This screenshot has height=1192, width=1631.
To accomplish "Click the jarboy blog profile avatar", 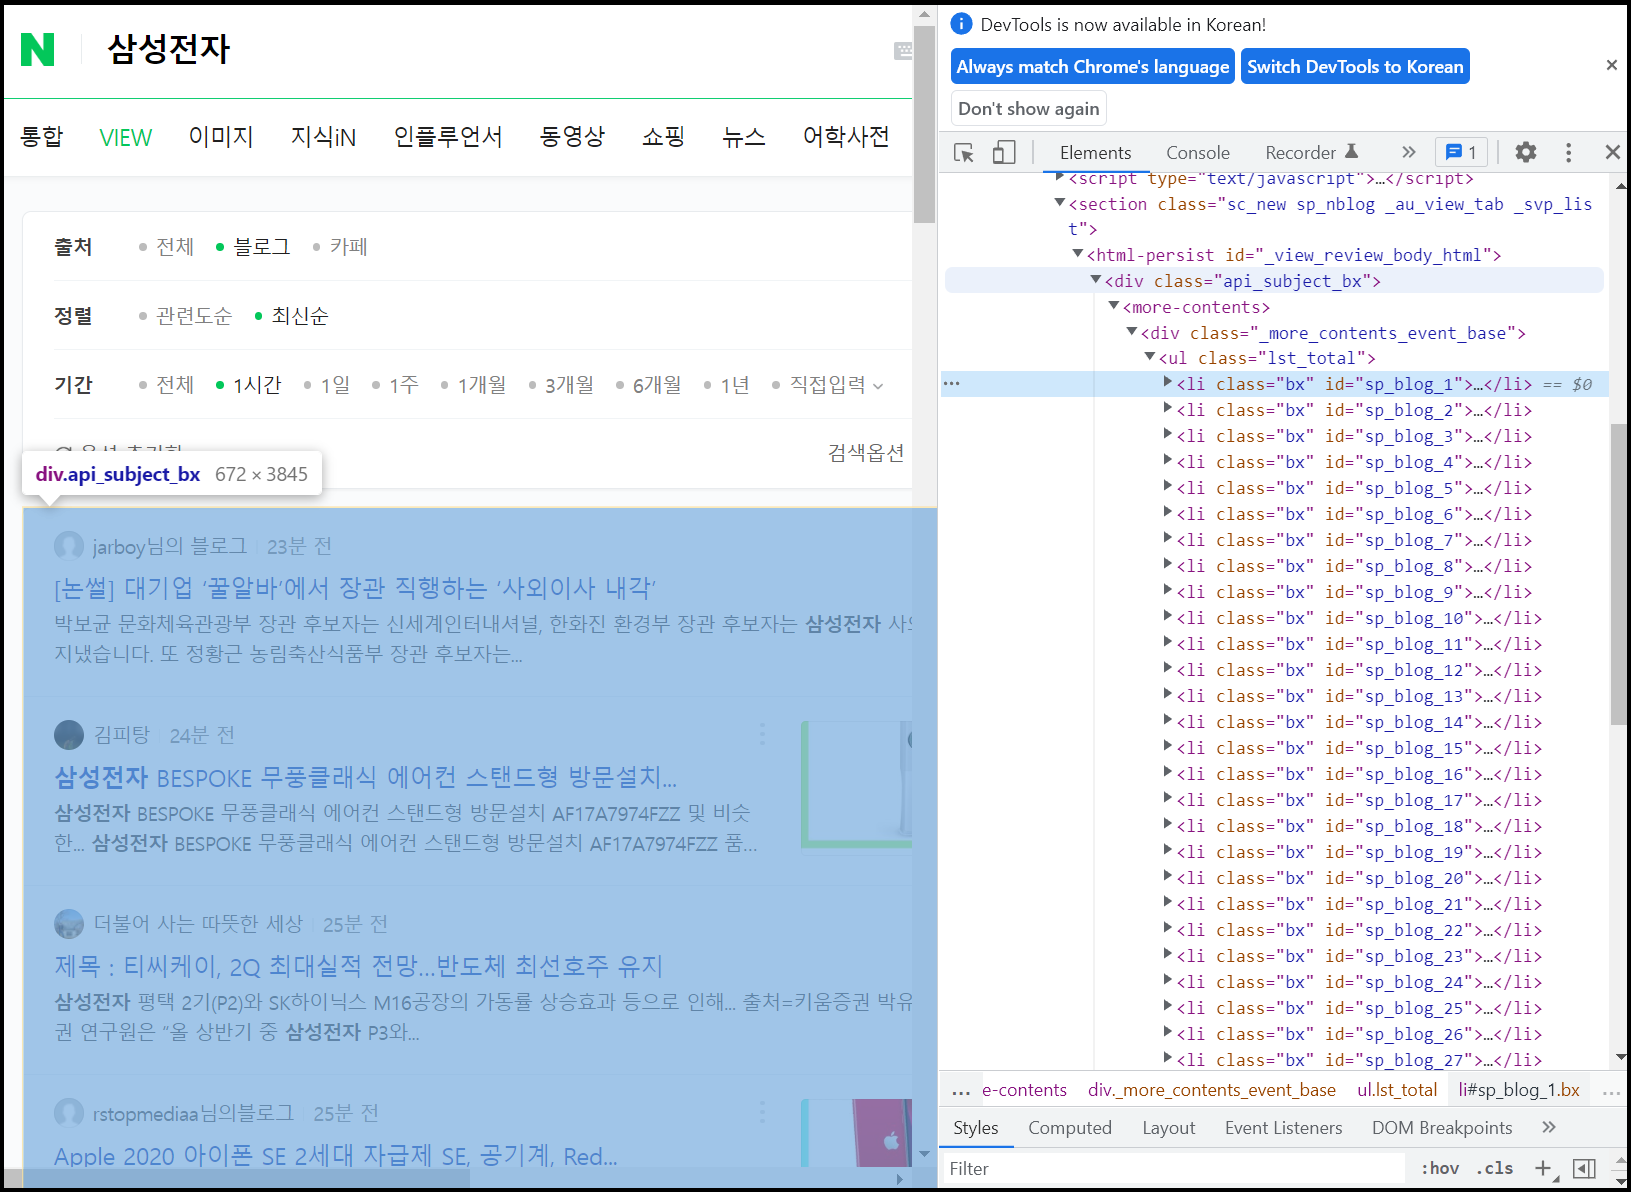I will pyautogui.click(x=69, y=546).
